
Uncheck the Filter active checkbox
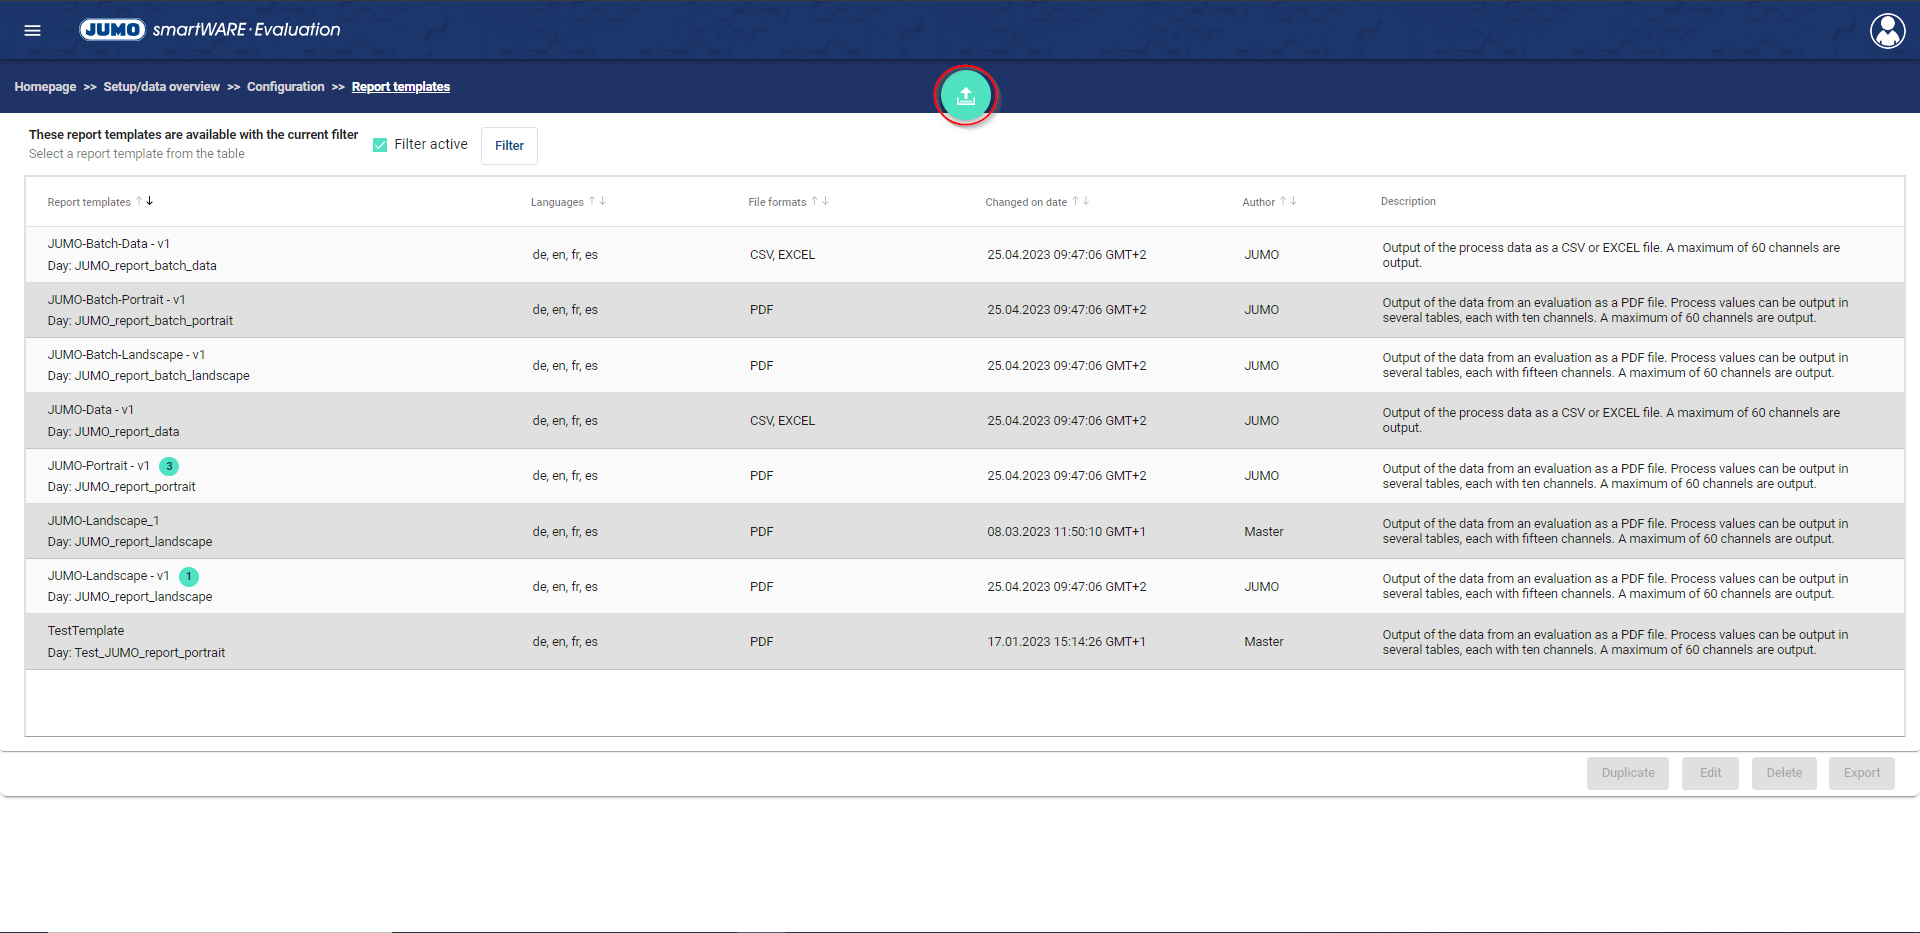pyautogui.click(x=380, y=145)
